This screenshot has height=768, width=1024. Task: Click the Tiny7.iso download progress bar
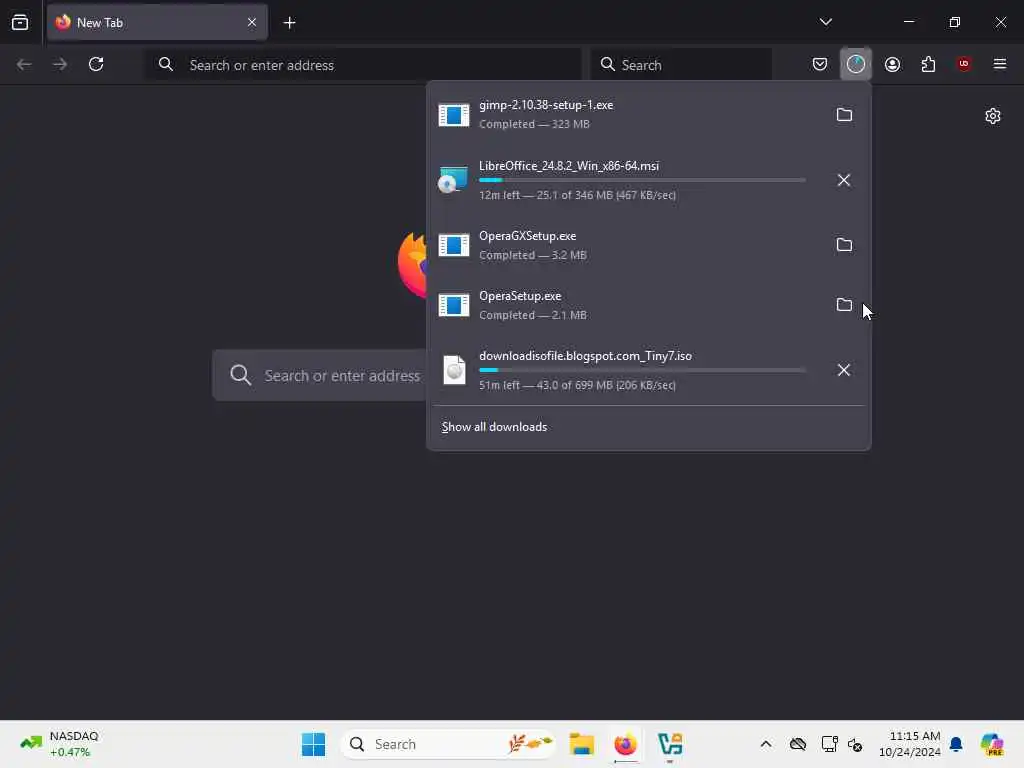642,370
